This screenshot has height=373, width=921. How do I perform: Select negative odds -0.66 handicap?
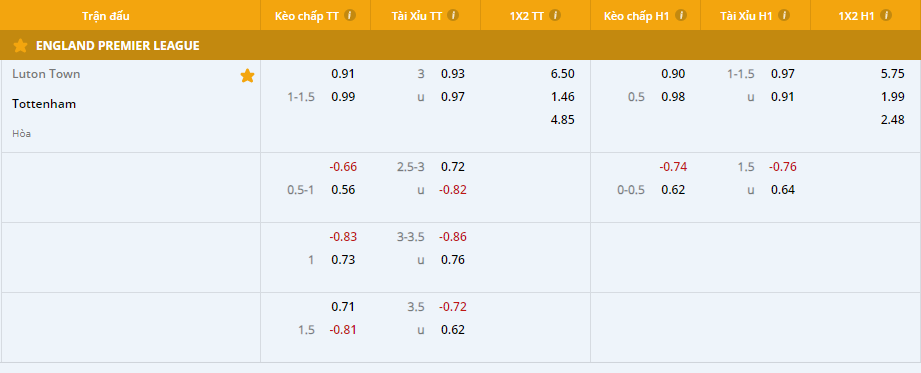[x=343, y=167]
